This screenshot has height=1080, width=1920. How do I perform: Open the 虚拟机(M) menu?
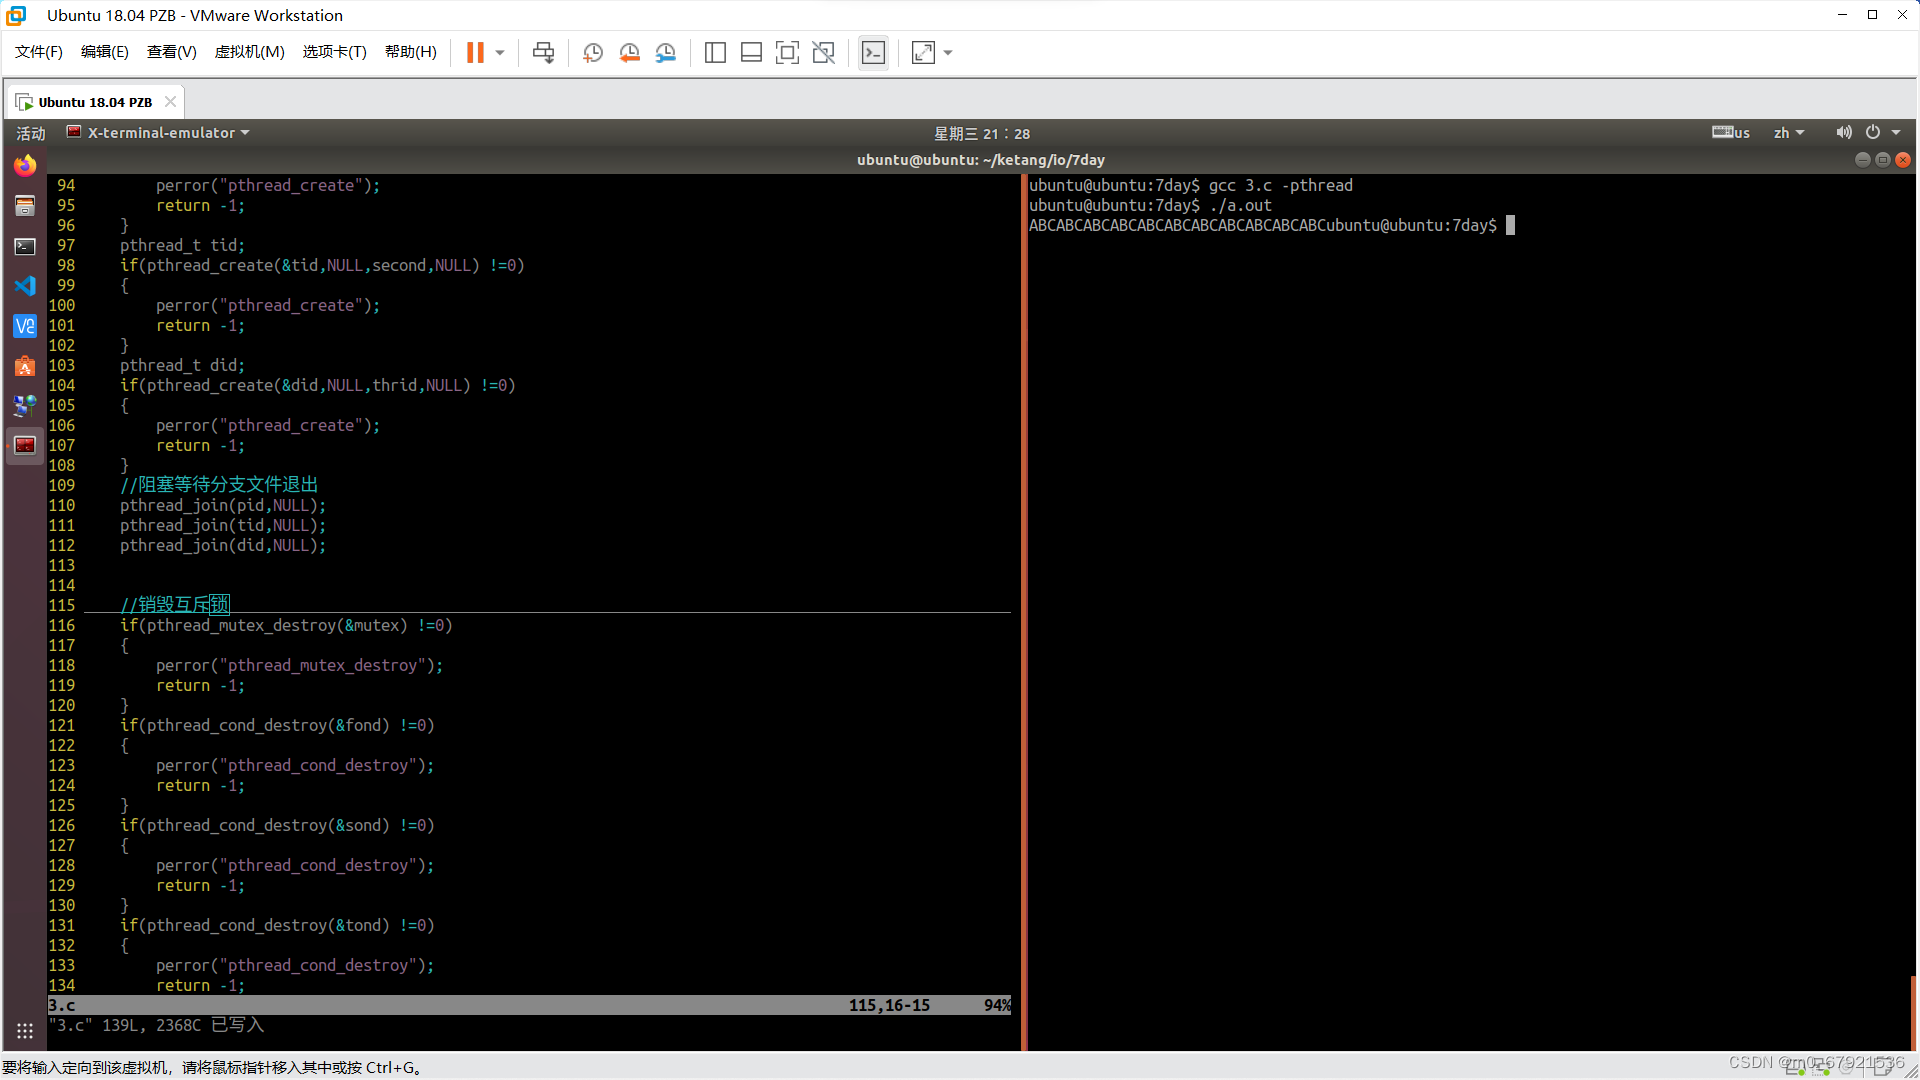click(249, 52)
